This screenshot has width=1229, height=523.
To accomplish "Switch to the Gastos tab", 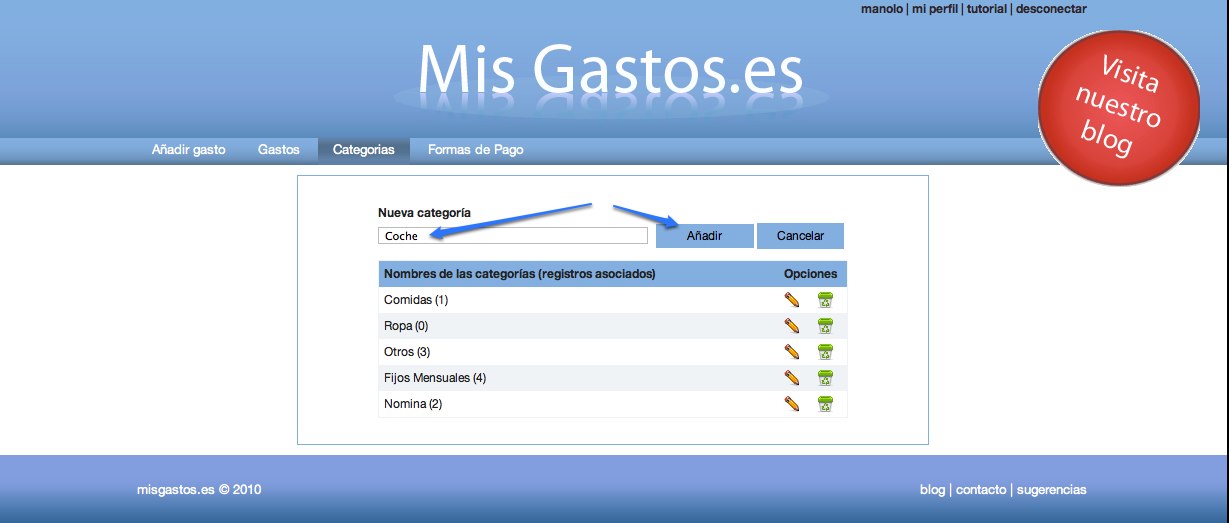I will [279, 150].
